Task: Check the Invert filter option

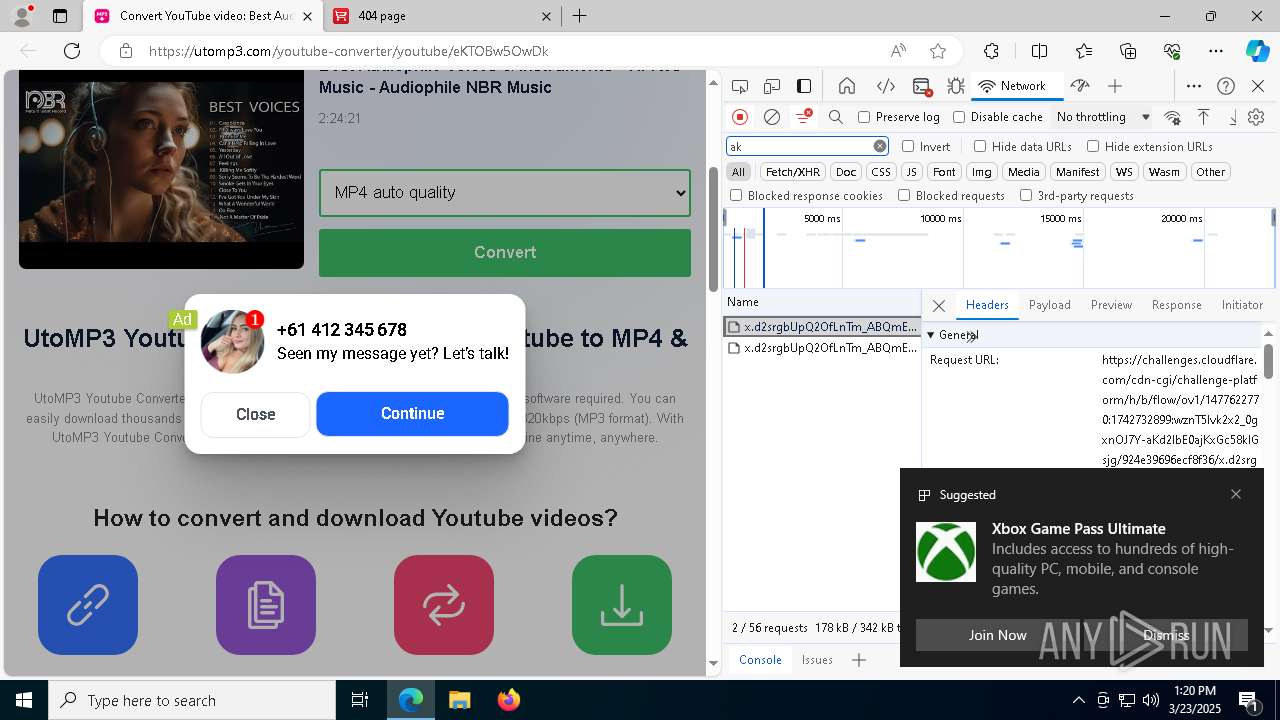Action: pyautogui.click(x=908, y=146)
